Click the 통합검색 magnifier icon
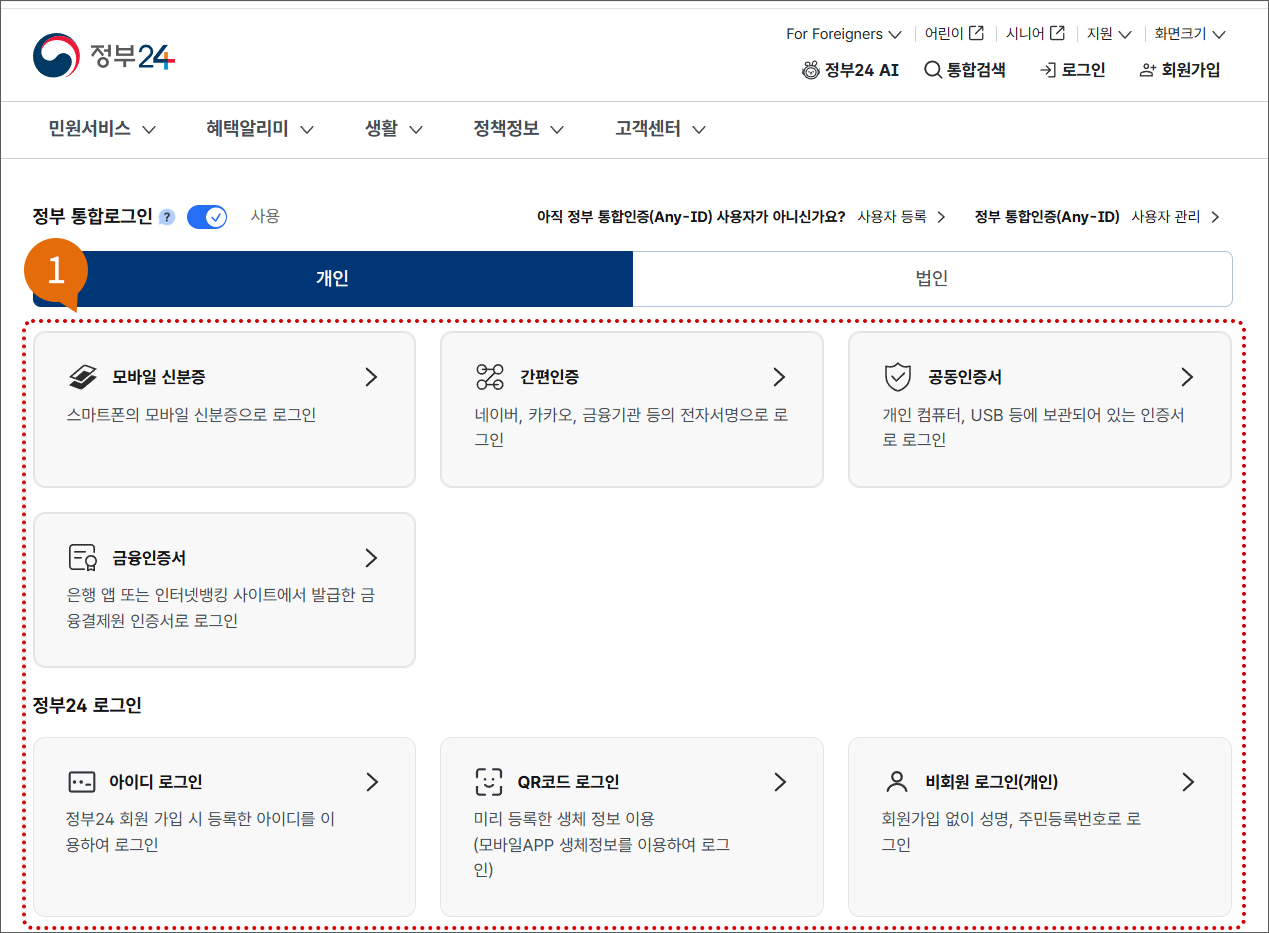This screenshot has height=933, width=1269. pyautogui.click(x=932, y=70)
